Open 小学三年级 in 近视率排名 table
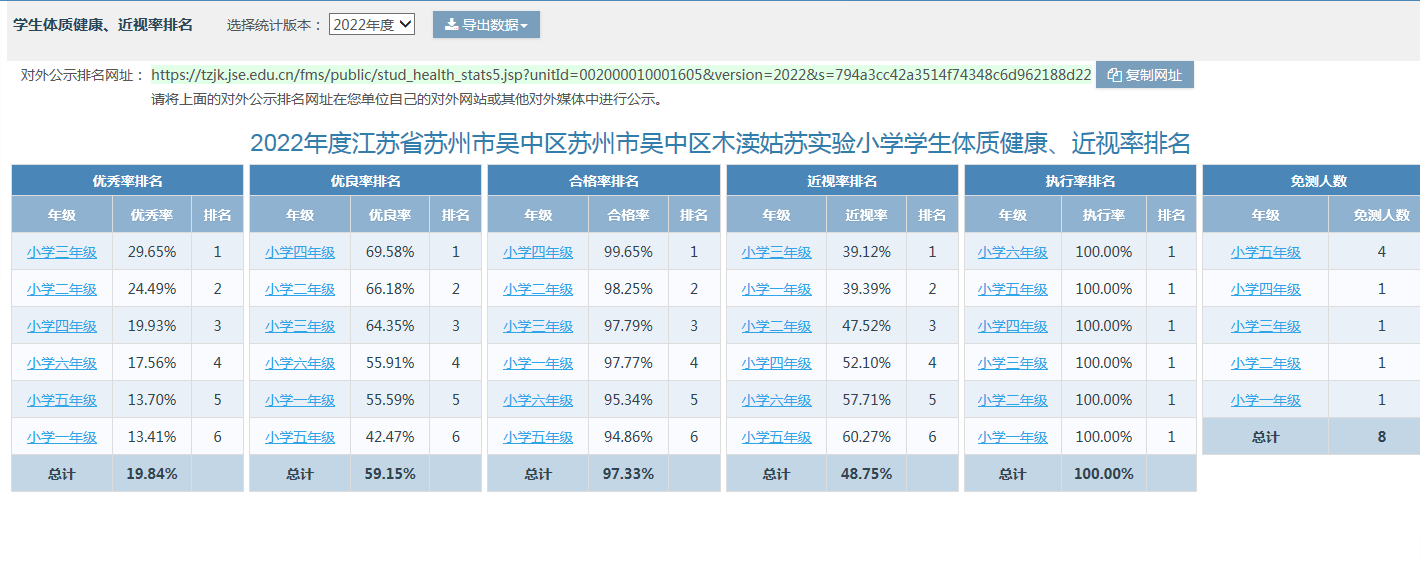Image resolution: width=1420 pixels, height=565 pixels. click(x=777, y=252)
